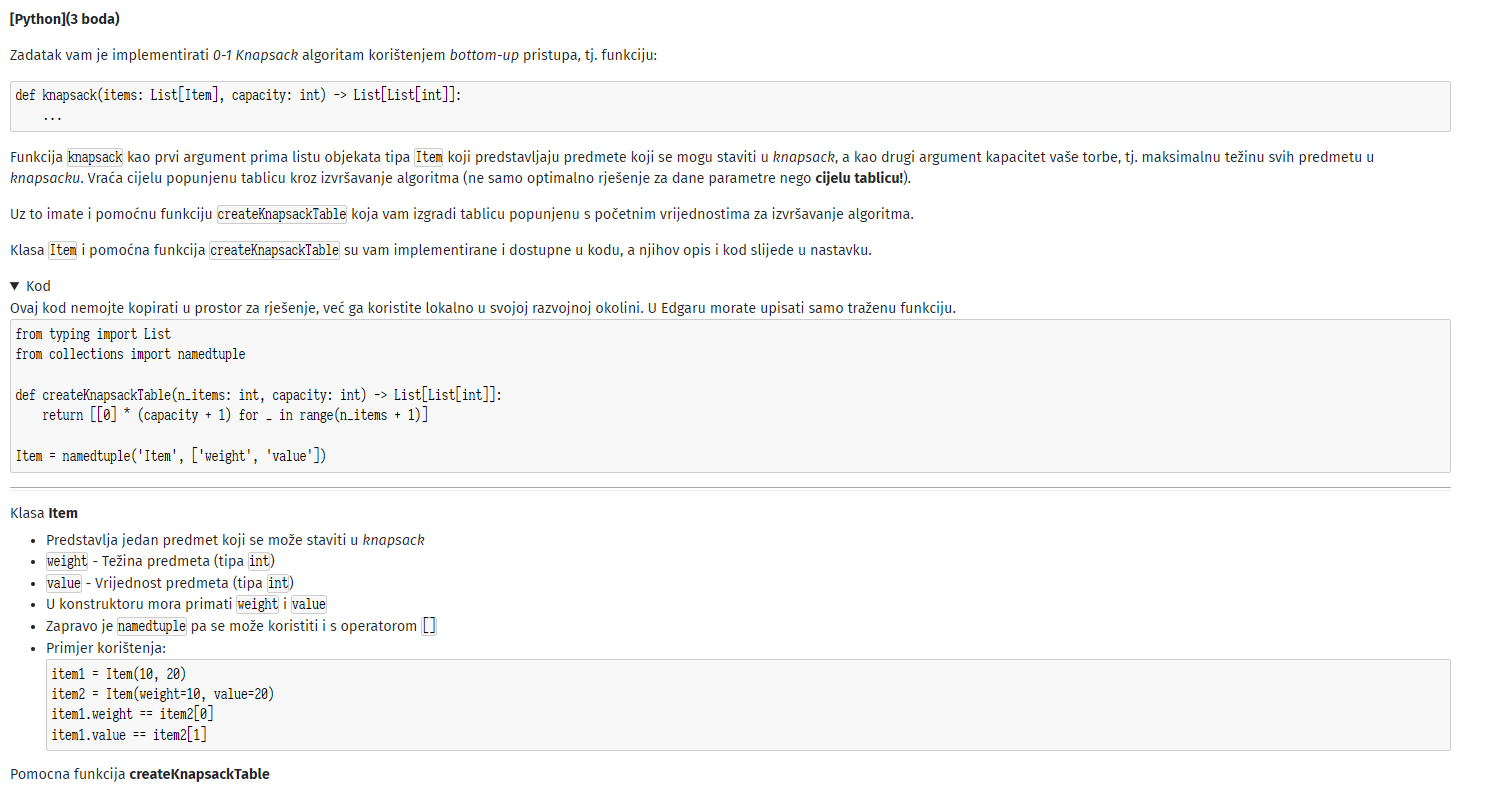
Task: Click the knapsack function signature code block
Action: (x=730, y=106)
